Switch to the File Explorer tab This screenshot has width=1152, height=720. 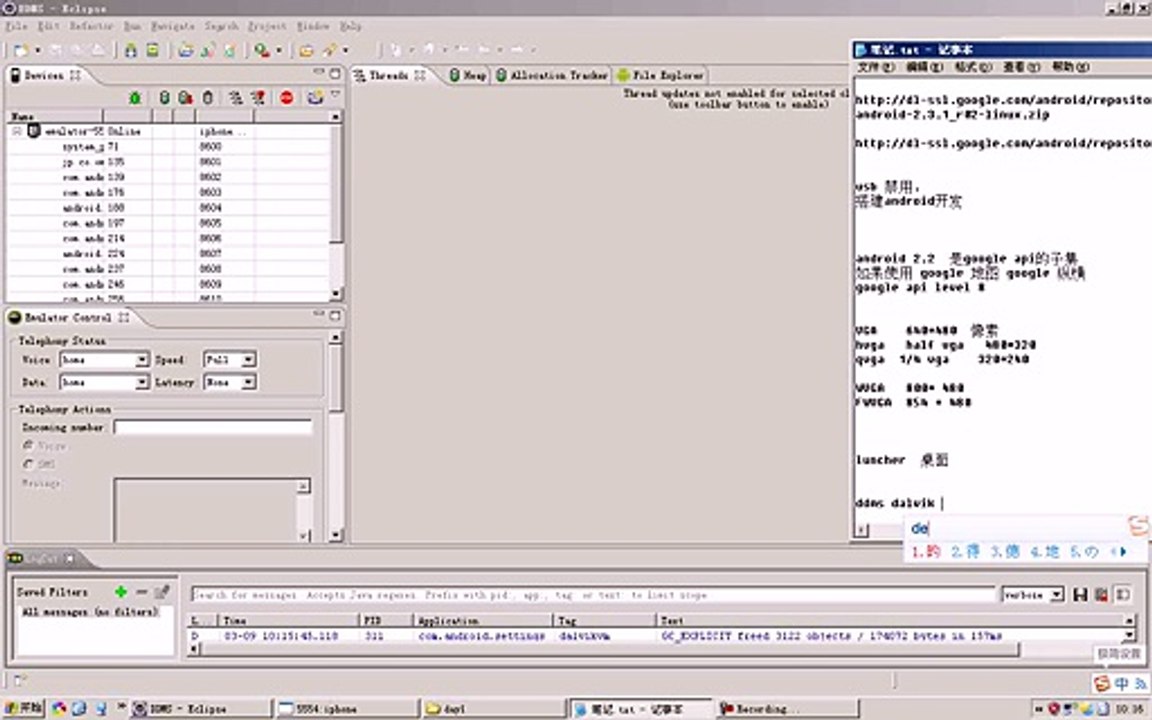(x=660, y=75)
